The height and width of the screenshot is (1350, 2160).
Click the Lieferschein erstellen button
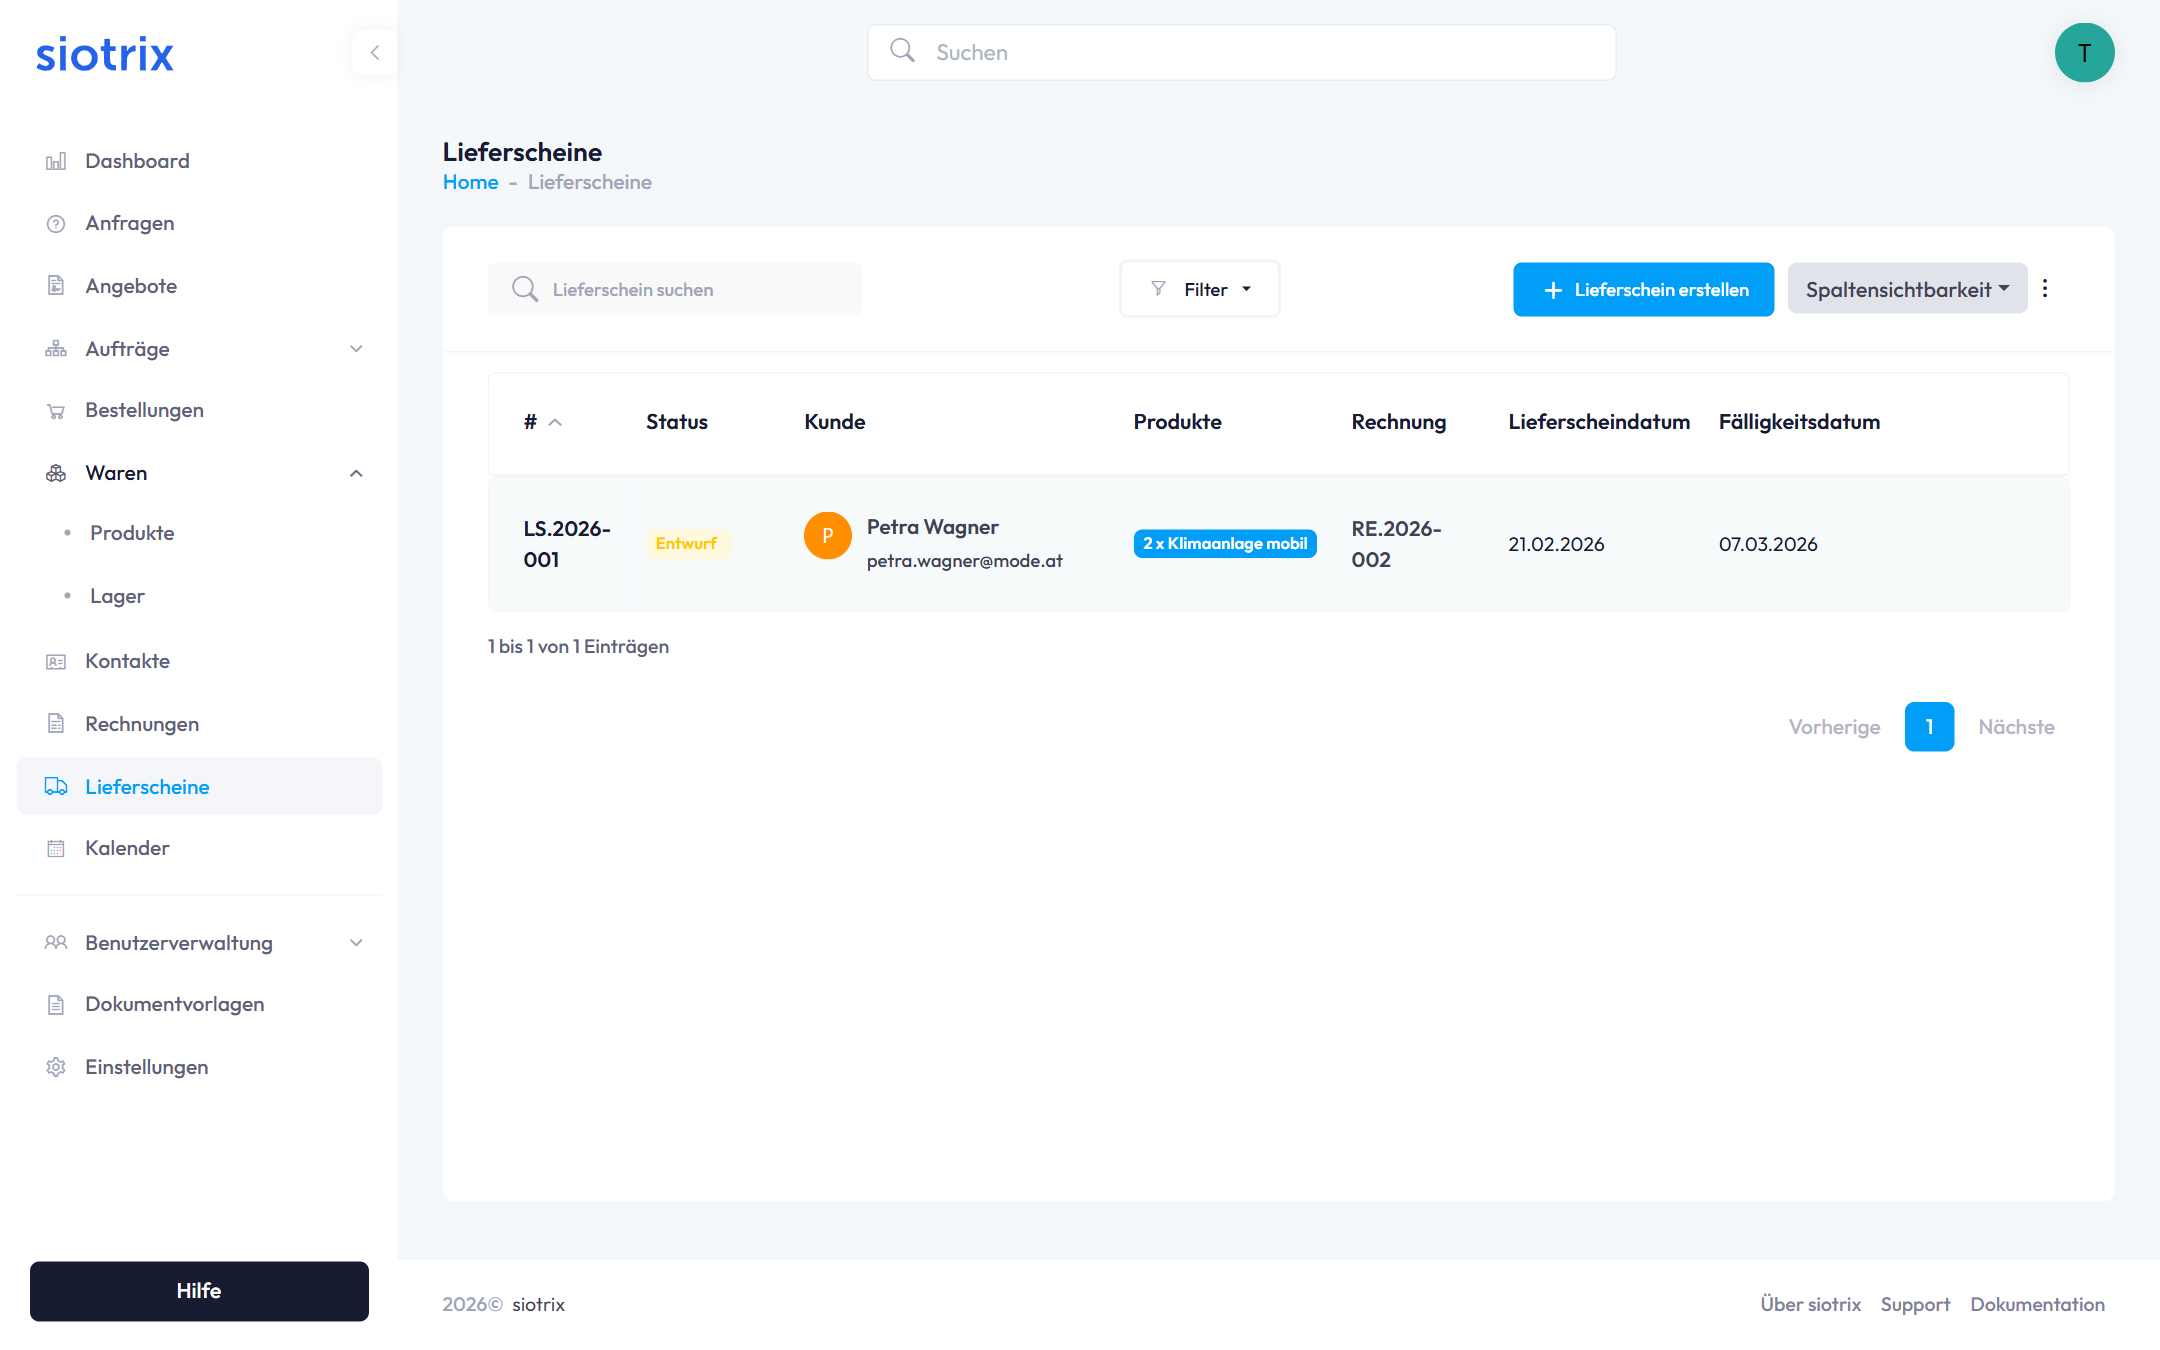pyautogui.click(x=1643, y=289)
